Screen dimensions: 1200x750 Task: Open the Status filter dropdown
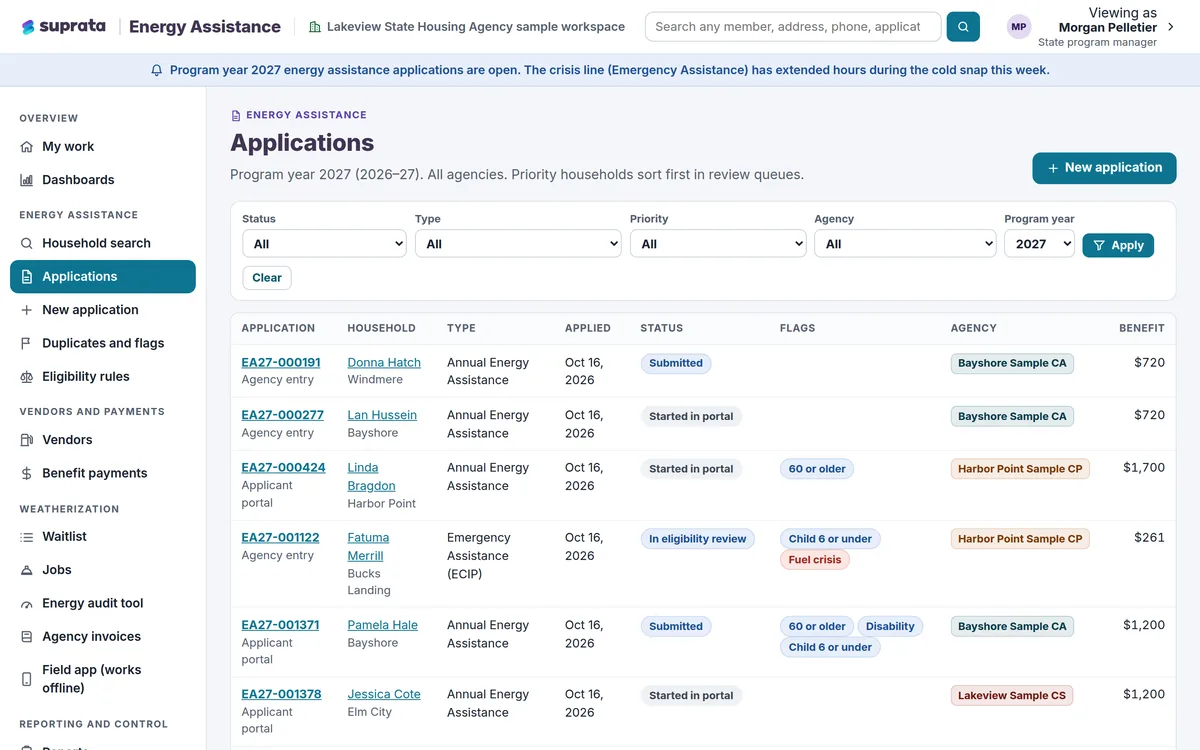point(324,244)
